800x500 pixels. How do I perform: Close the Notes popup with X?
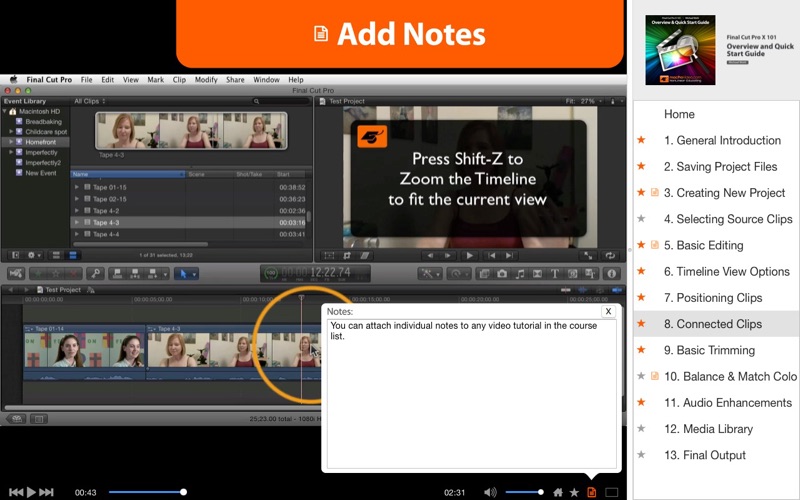click(x=607, y=311)
